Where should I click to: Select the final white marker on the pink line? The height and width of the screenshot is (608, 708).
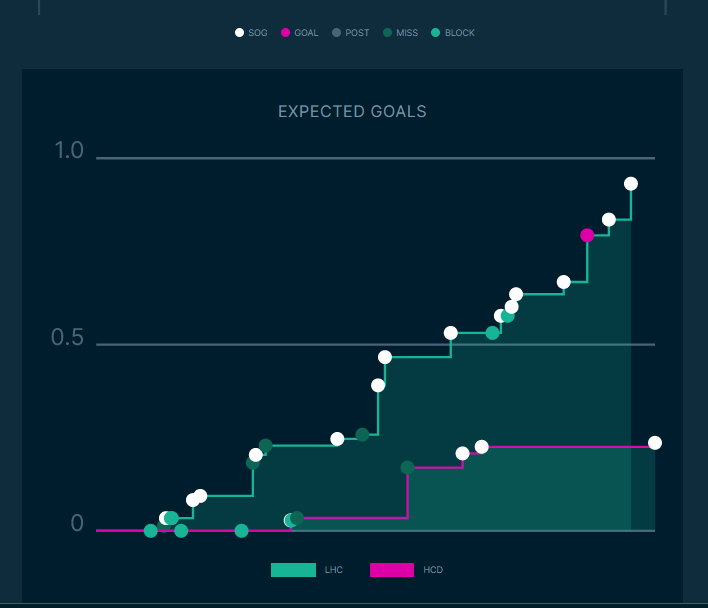click(655, 443)
